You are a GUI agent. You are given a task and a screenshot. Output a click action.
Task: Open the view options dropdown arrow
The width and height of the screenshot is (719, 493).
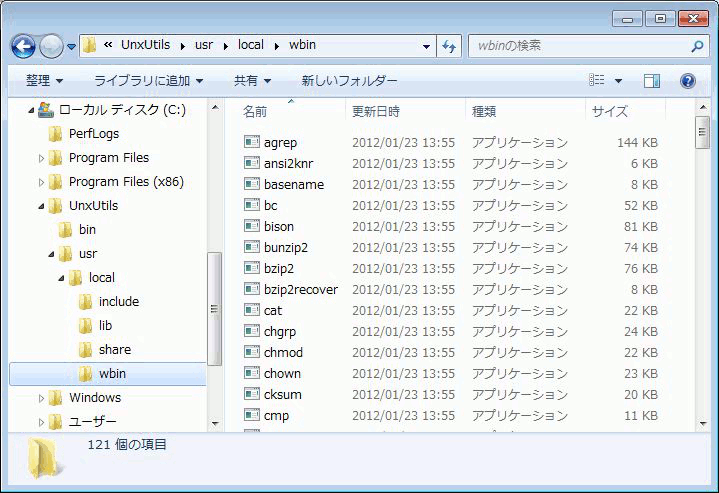618,81
